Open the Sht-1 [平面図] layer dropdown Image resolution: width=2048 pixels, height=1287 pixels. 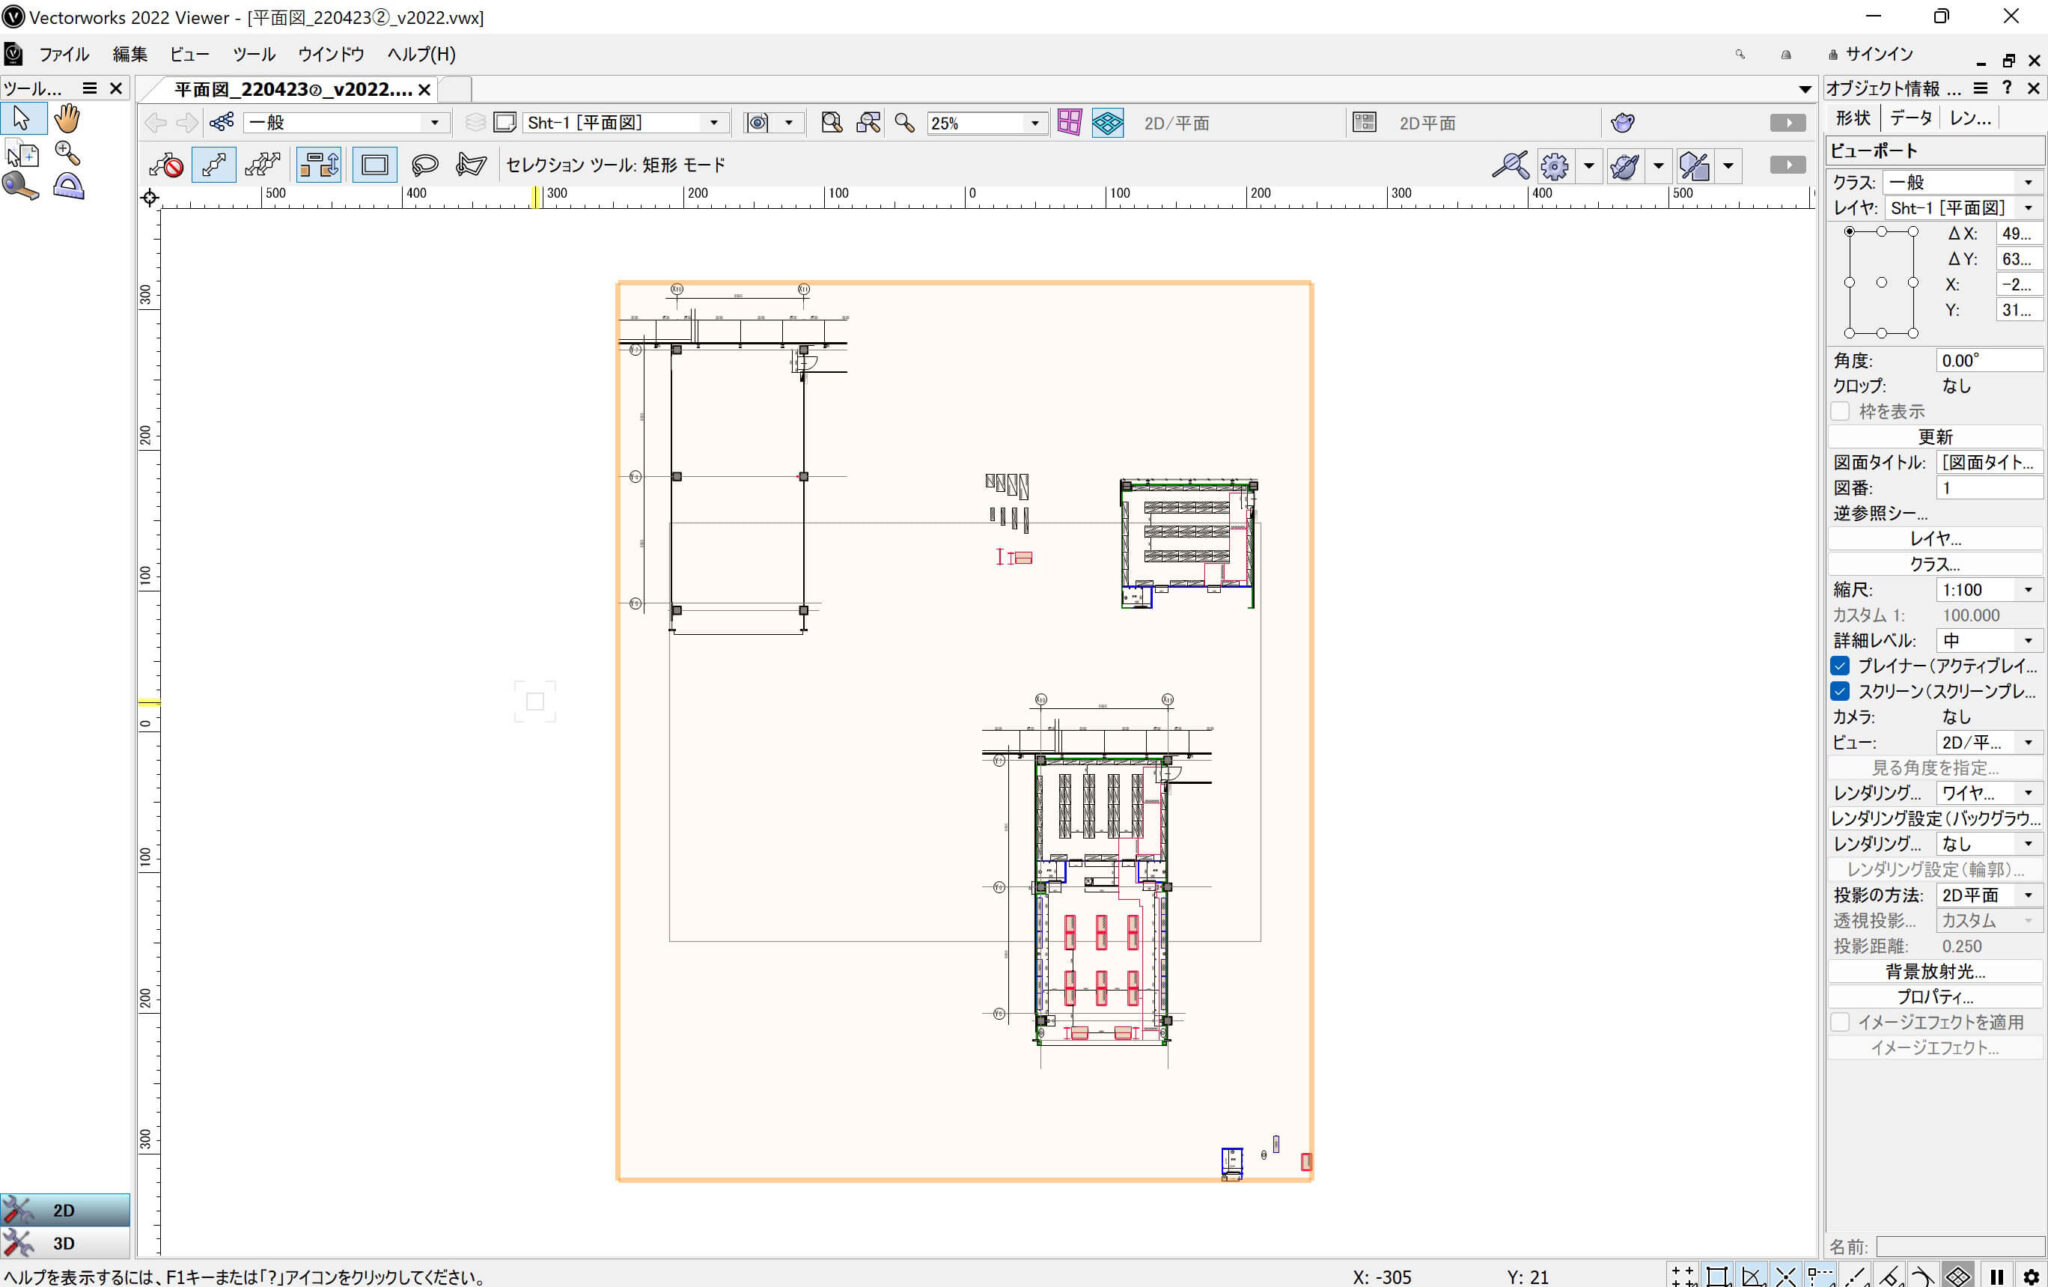pyautogui.click(x=714, y=122)
